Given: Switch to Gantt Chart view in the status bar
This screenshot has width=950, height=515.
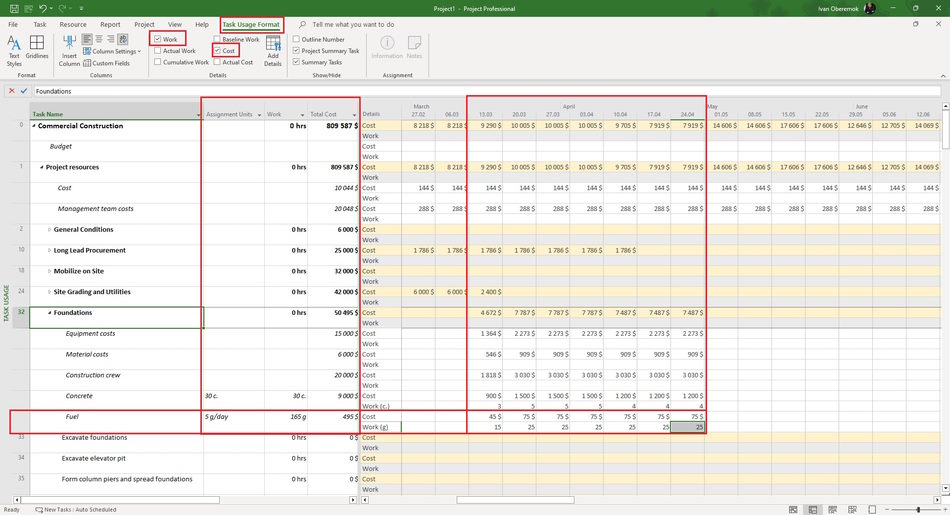Looking at the screenshot, I should [x=793, y=510].
